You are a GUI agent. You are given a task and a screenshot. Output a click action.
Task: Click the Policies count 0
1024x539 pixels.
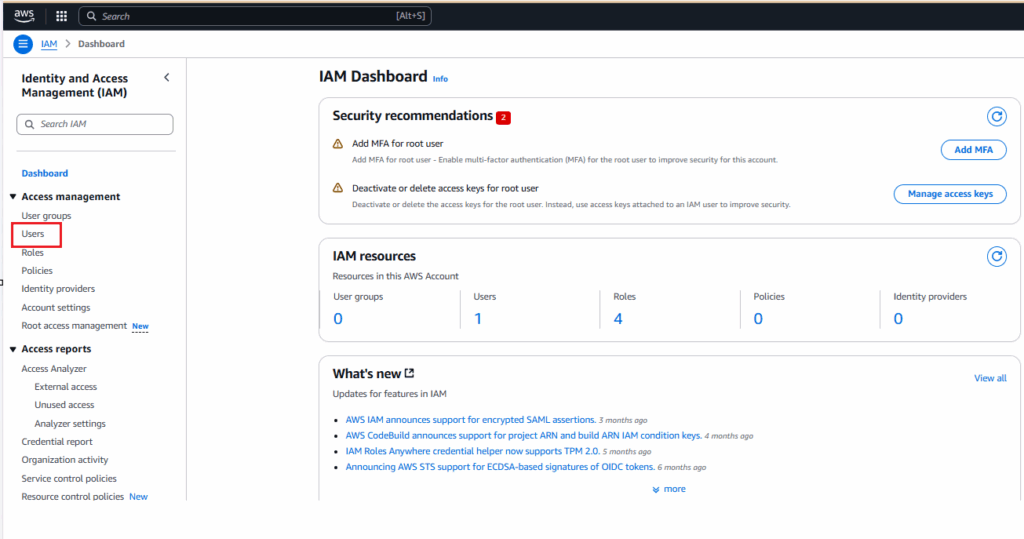[758, 319]
